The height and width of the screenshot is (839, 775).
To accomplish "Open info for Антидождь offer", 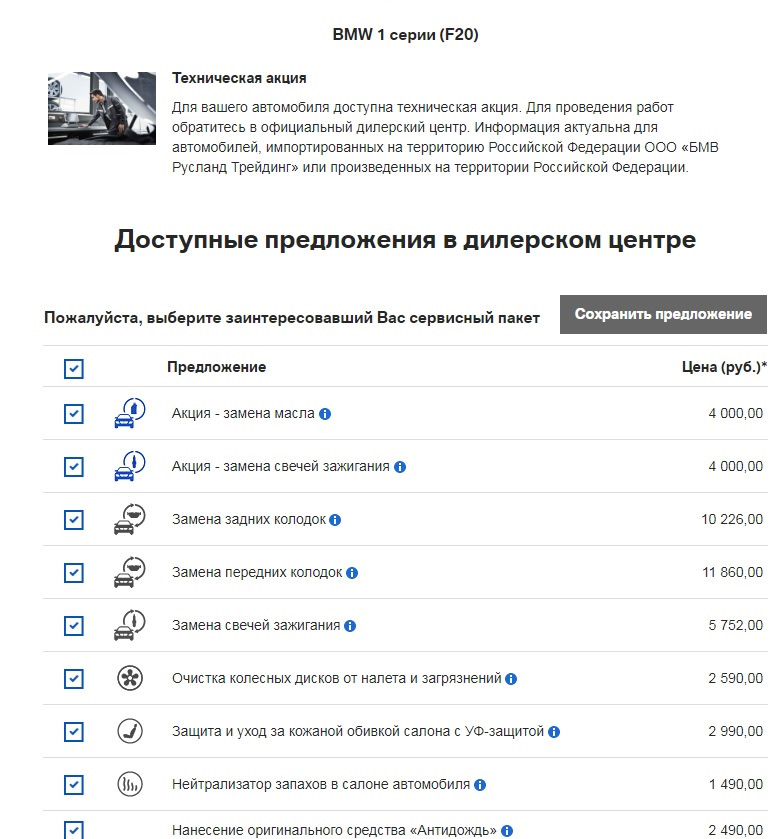I will point(507,831).
